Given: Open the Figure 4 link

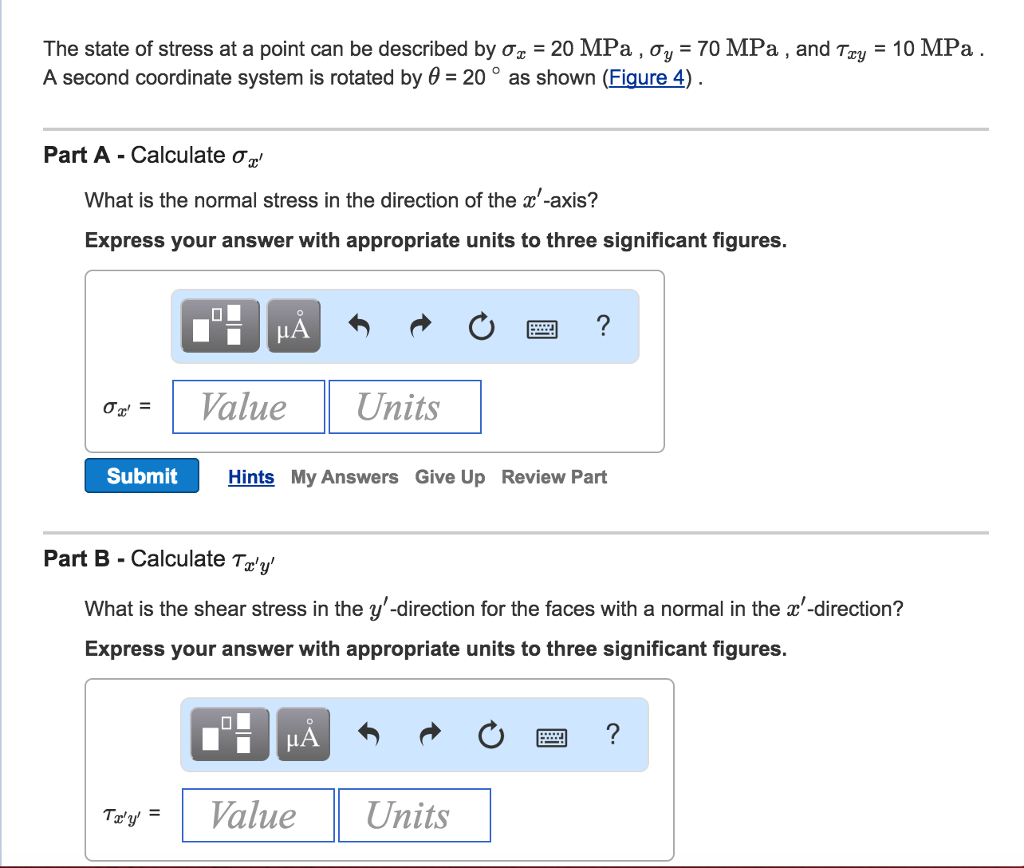Looking at the screenshot, I should (646, 78).
